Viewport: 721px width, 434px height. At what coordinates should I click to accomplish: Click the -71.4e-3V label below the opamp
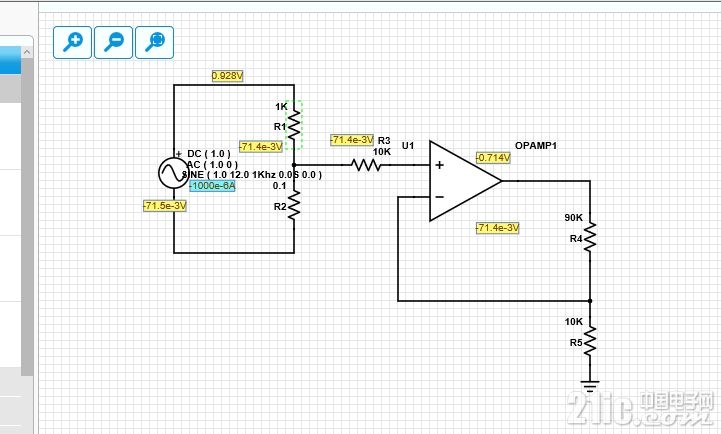pyautogui.click(x=497, y=228)
